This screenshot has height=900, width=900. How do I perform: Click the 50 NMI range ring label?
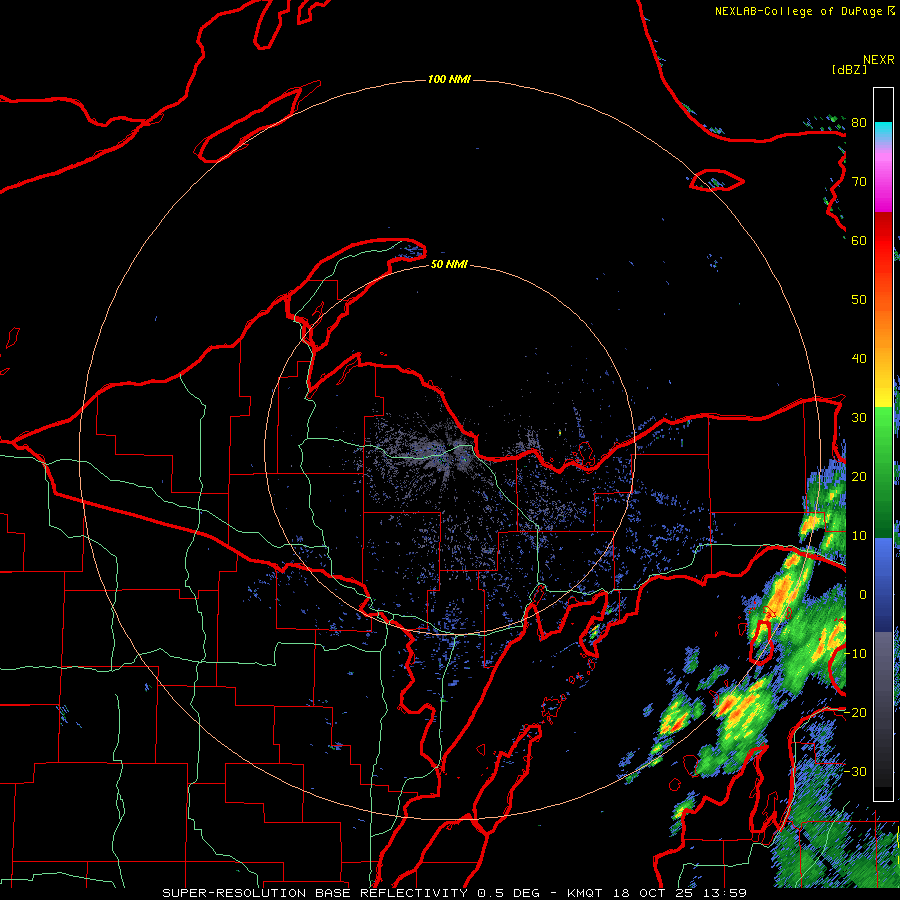pos(449,264)
